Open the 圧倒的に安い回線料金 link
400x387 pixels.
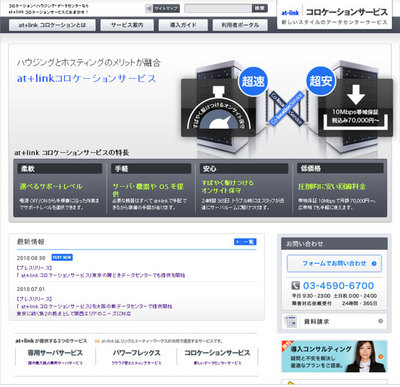point(332,187)
